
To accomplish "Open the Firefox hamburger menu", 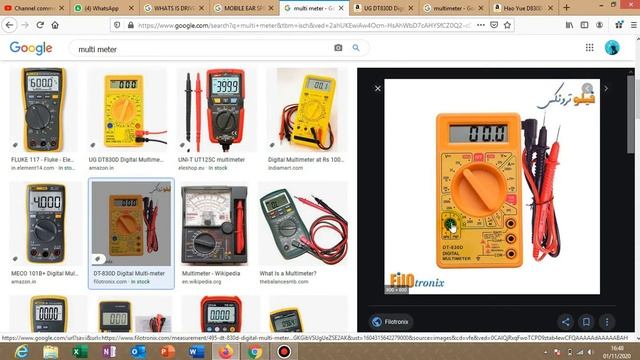I will [x=634, y=25].
